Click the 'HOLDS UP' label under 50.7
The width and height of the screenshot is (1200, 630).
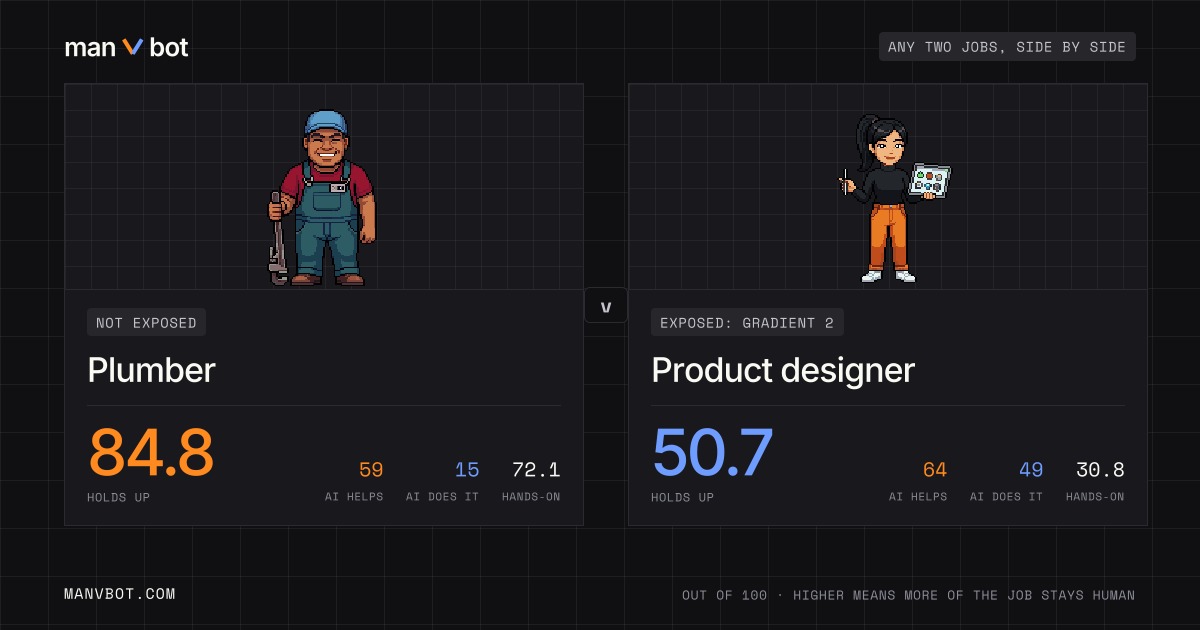(682, 497)
